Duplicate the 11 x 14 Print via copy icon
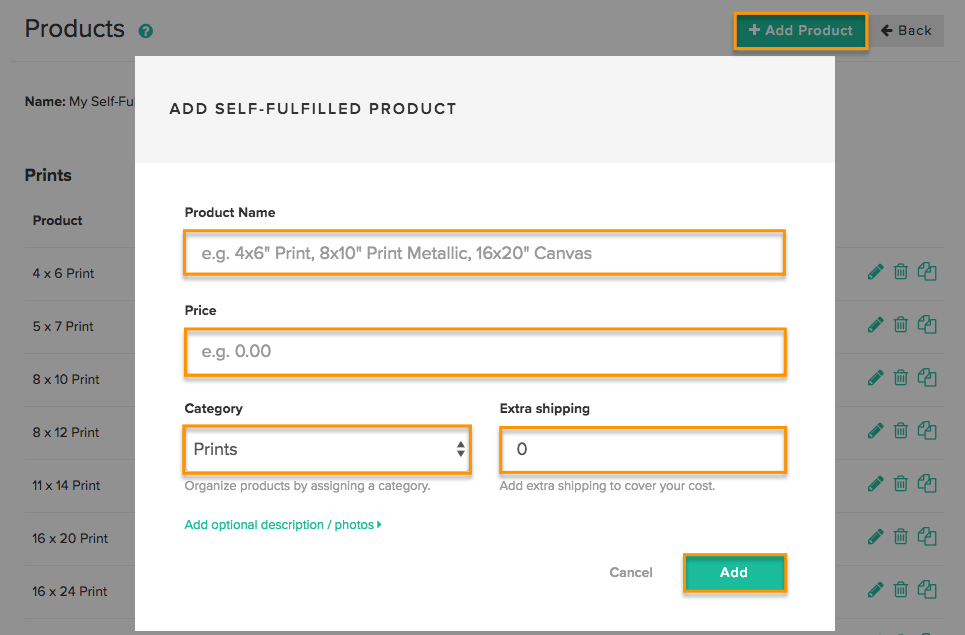Viewport: 965px width, 635px height. pos(927,483)
